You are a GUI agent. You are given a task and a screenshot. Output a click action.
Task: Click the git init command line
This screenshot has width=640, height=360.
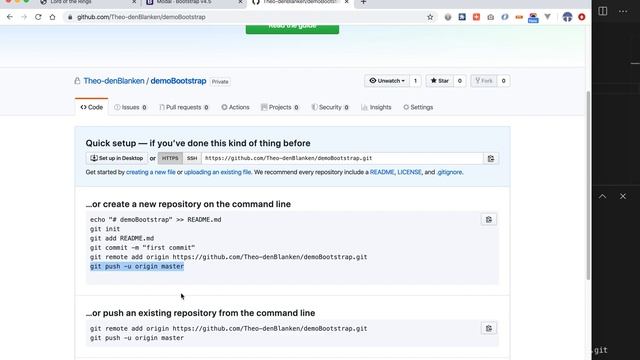(105, 229)
